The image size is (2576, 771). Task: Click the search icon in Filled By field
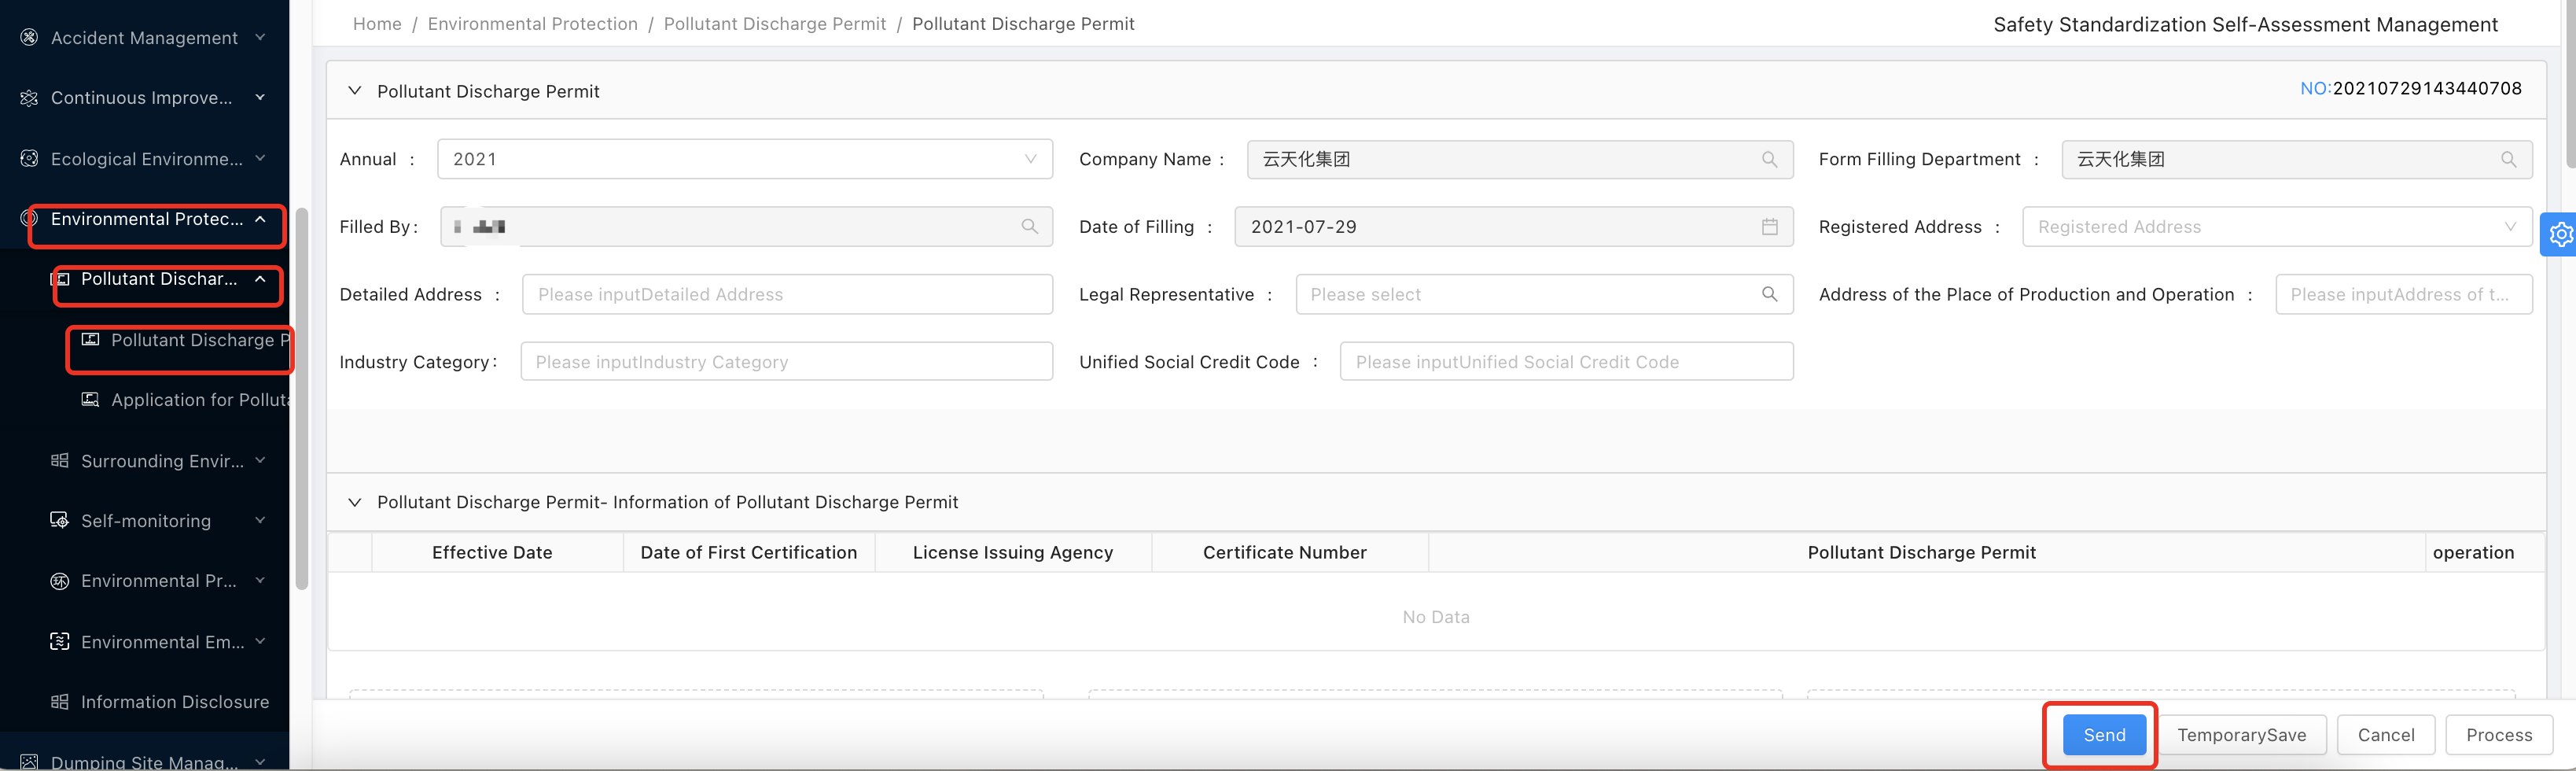pos(1029,227)
